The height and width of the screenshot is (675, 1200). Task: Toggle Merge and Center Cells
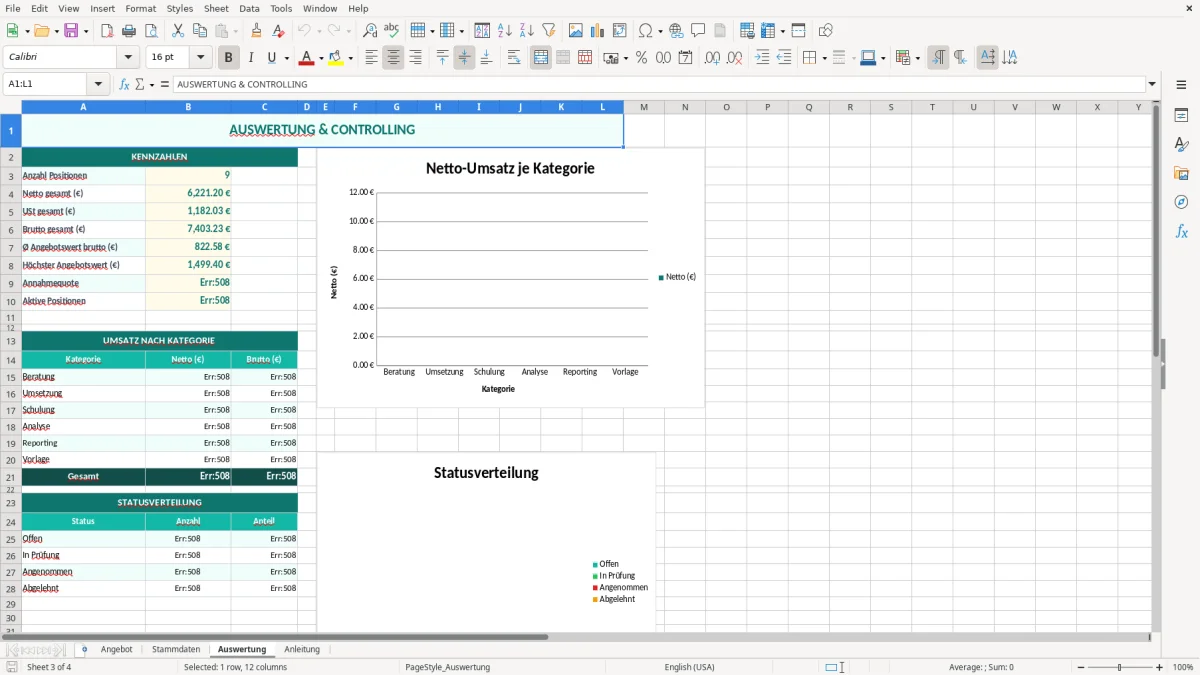[541, 58]
